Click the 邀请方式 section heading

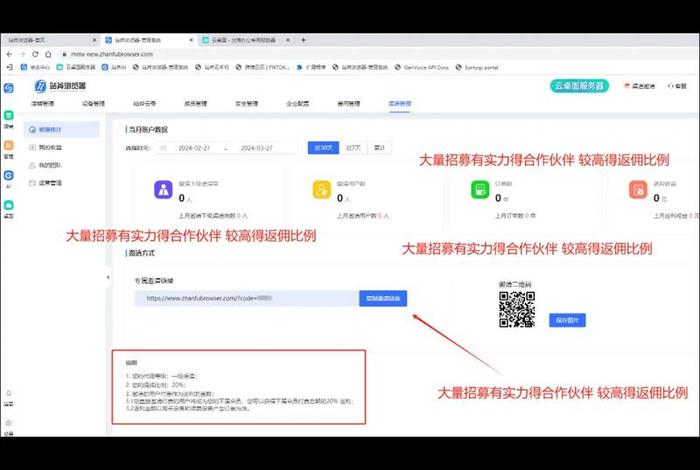[141, 253]
